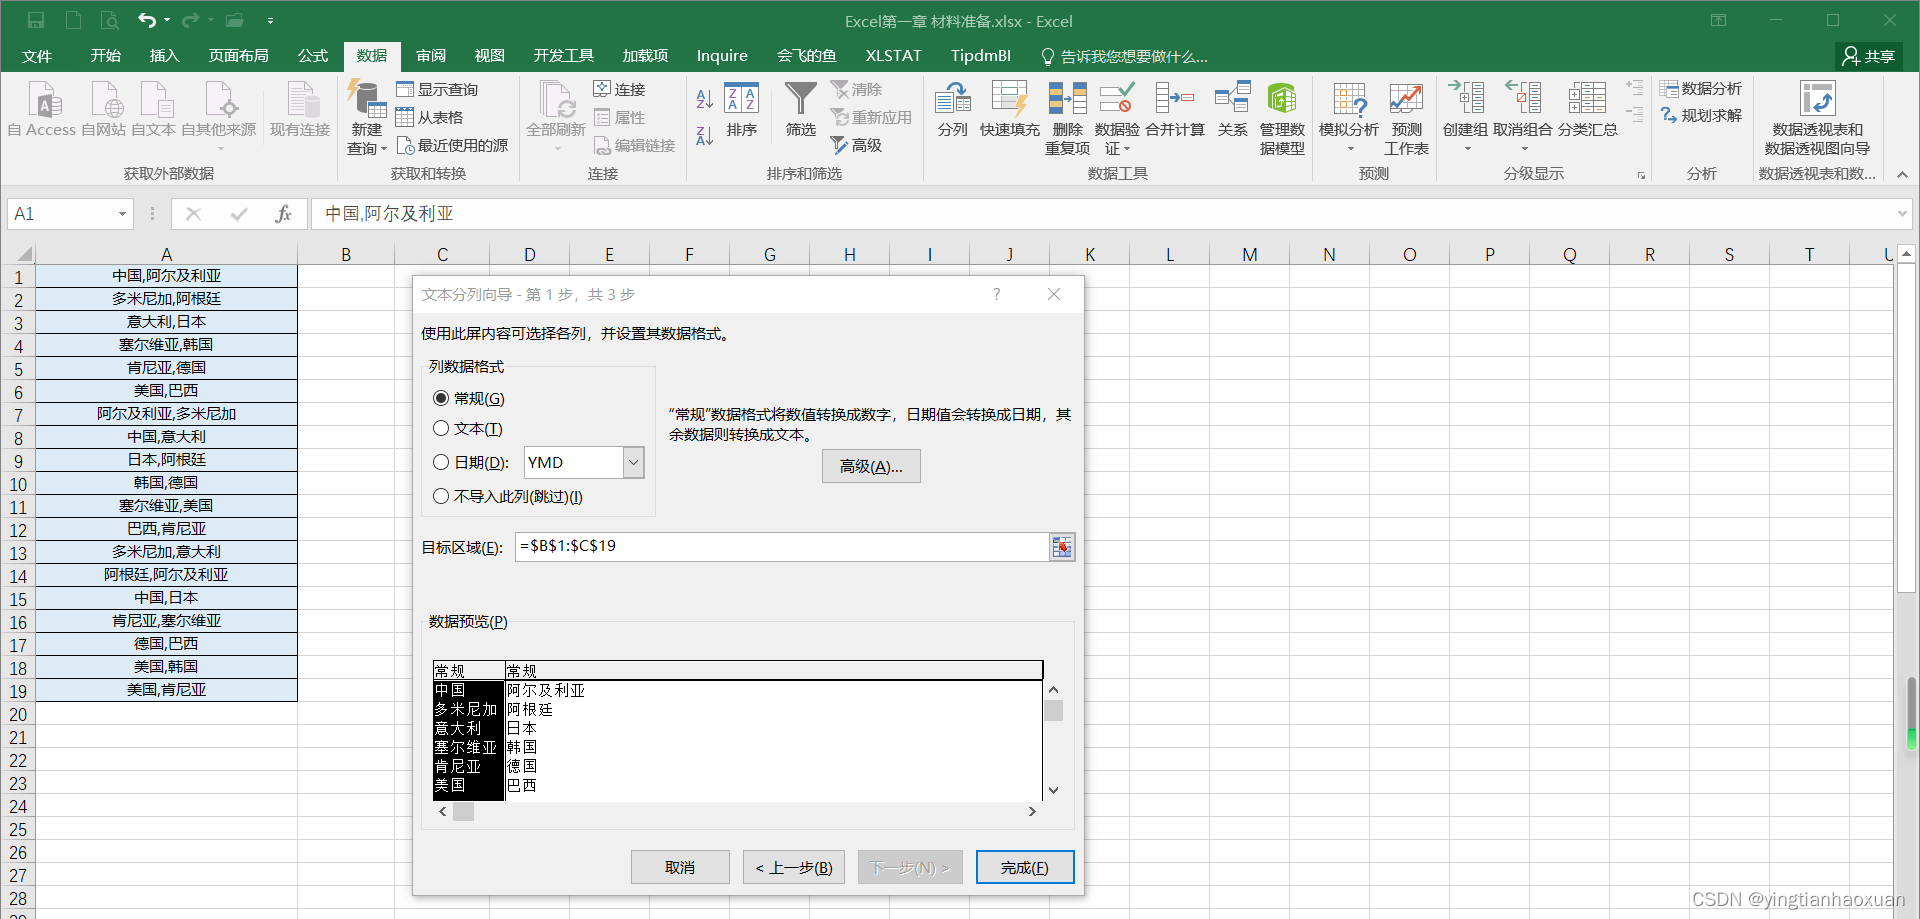Click Consolidate (合并计算) icon
This screenshot has height=919, width=1920.
[1175, 100]
